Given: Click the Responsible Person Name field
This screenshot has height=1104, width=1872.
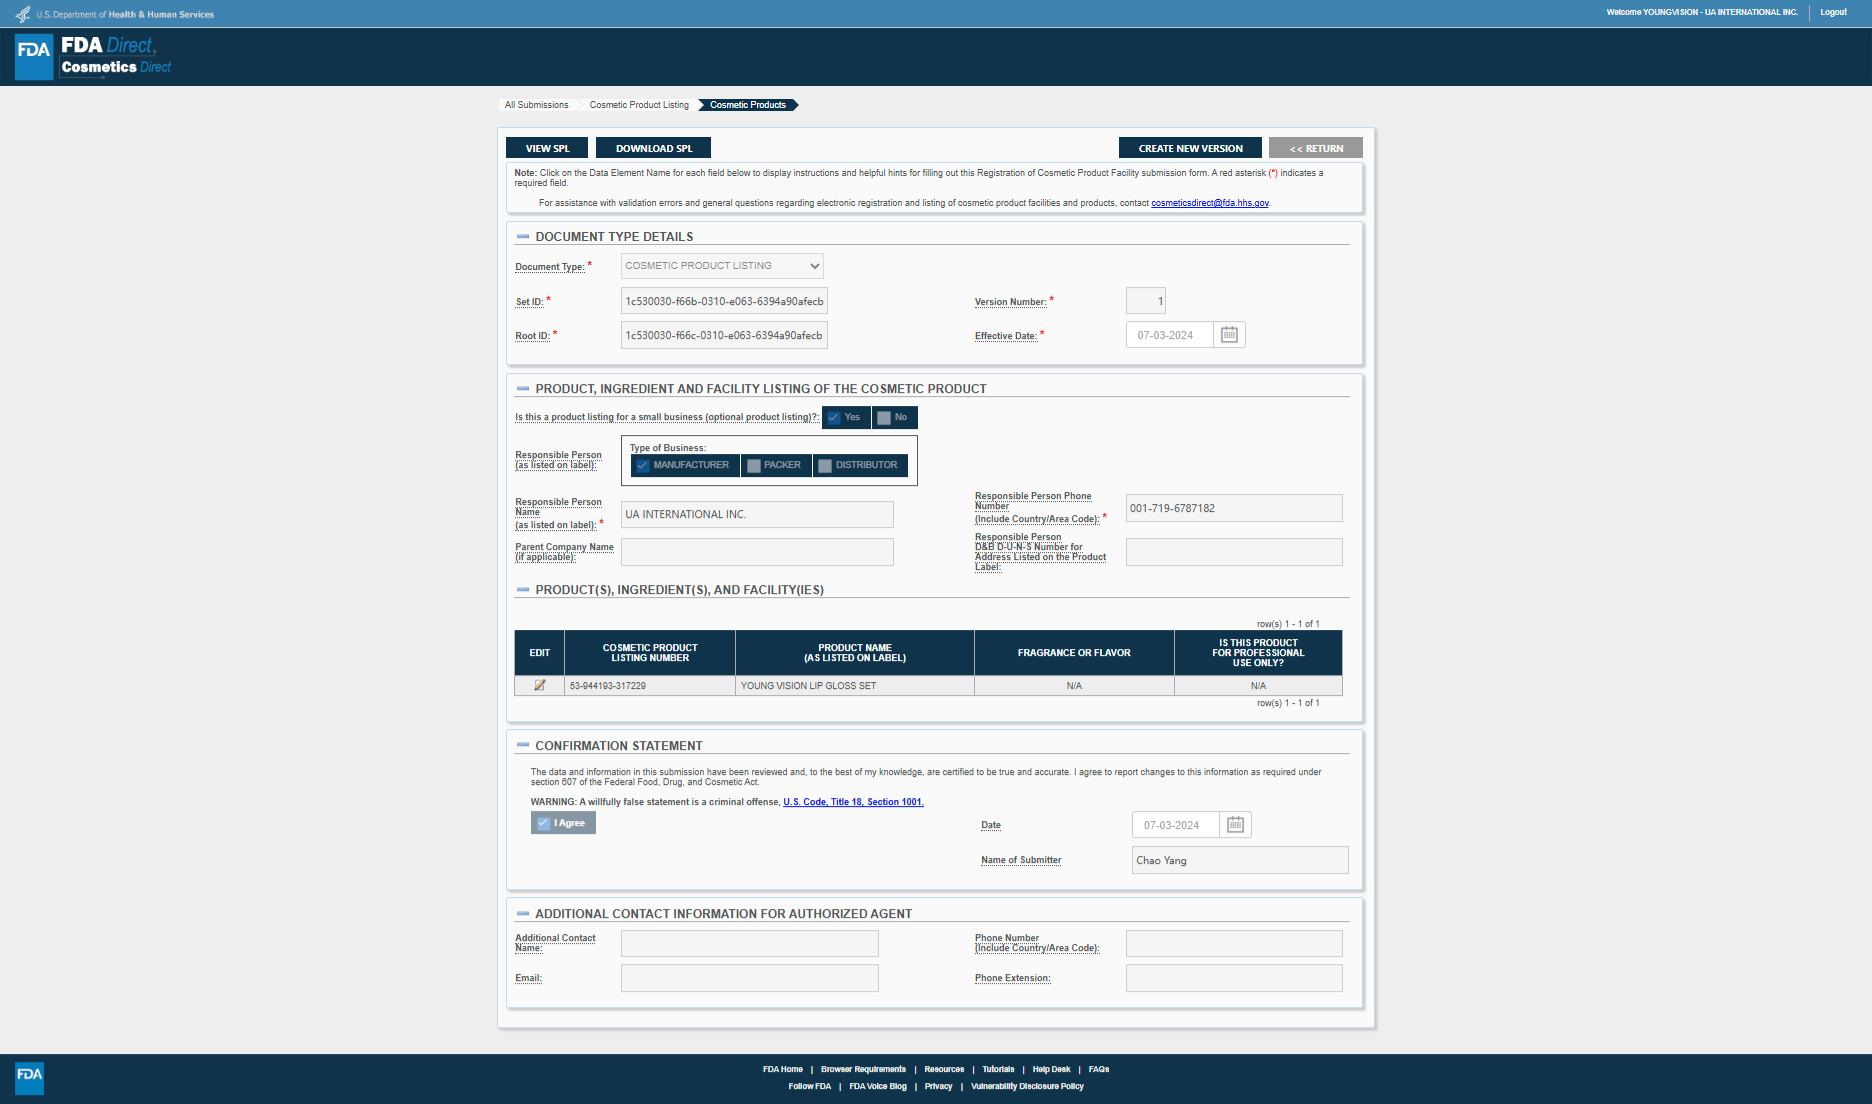Looking at the screenshot, I should pos(757,514).
